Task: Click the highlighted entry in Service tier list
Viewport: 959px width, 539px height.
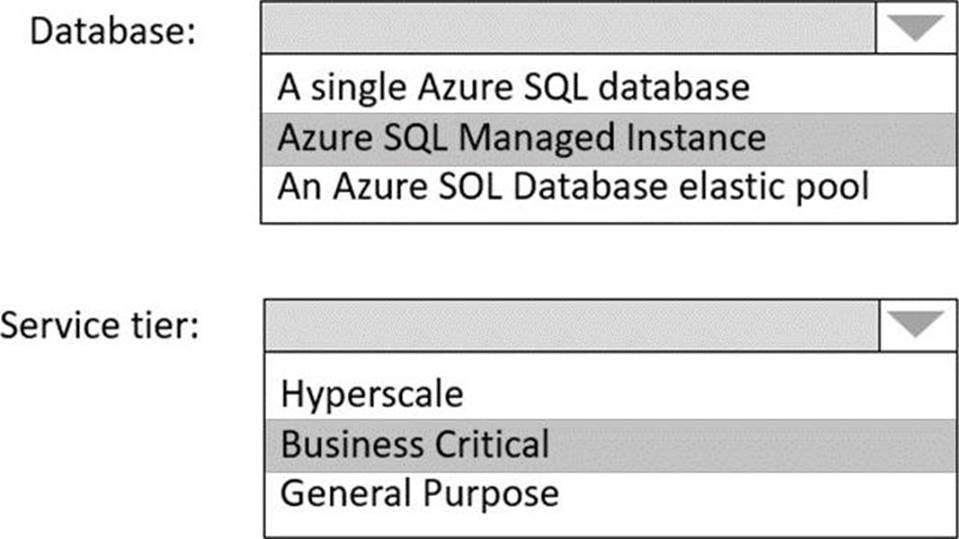Action: [415, 443]
